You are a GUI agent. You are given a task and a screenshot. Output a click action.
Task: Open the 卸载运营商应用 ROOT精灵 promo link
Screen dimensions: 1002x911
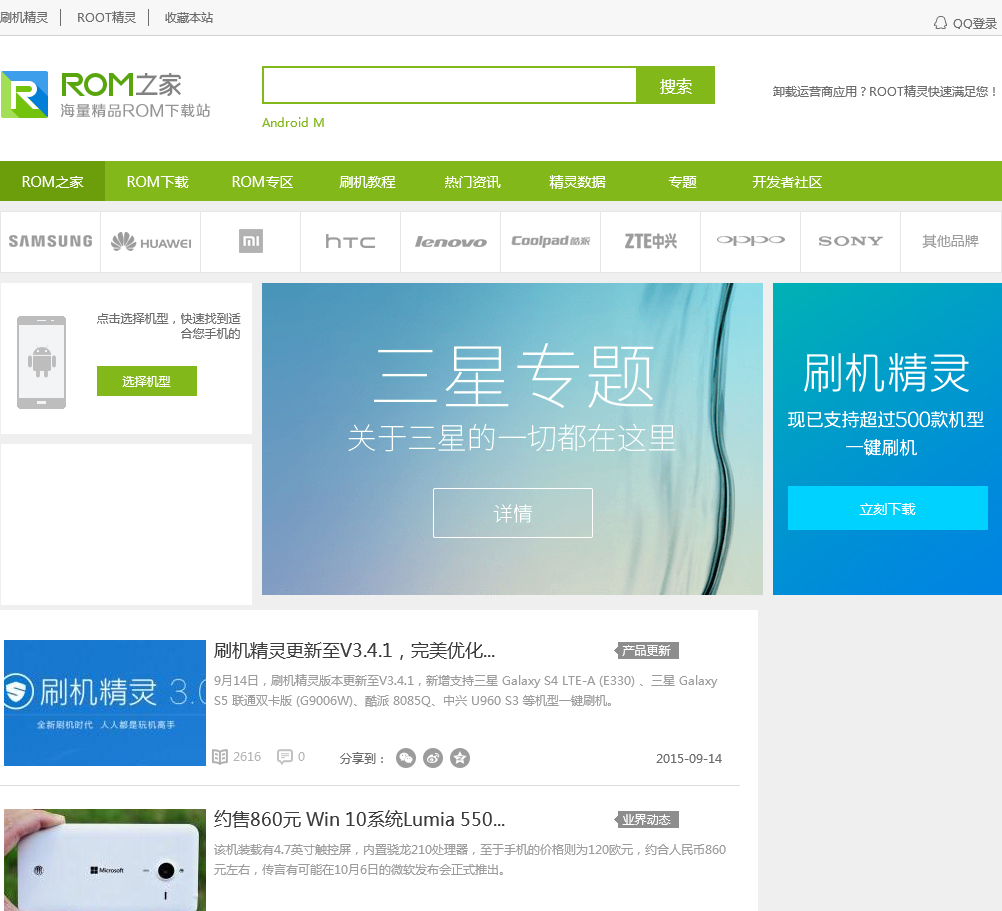884,91
